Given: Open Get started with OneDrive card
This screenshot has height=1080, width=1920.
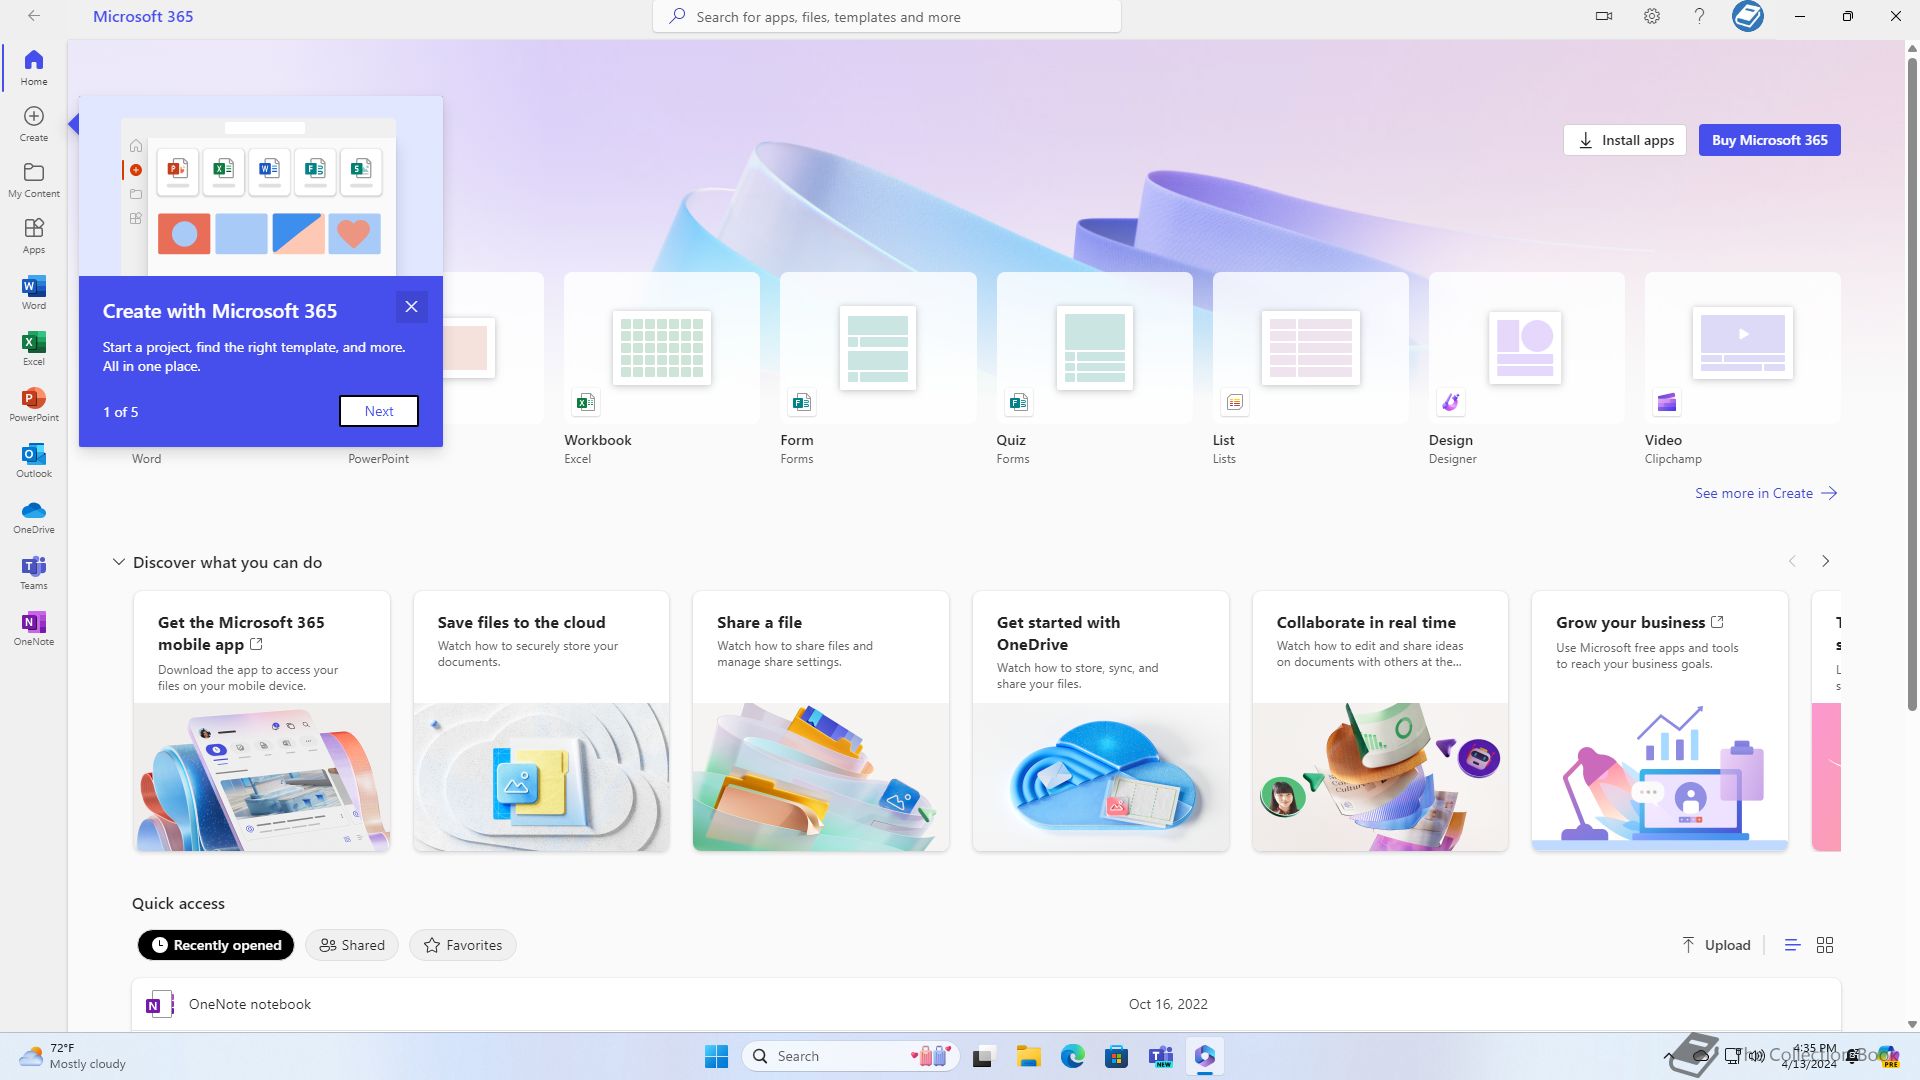Looking at the screenshot, I should point(1101,721).
